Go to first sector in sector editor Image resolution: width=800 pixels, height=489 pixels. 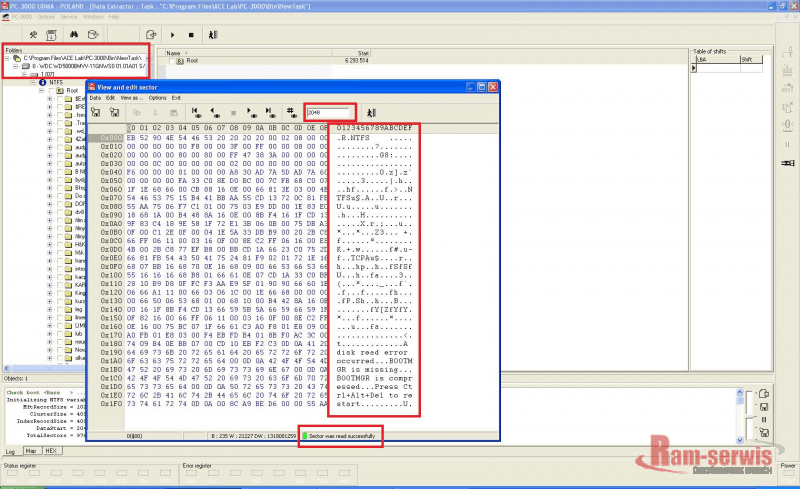tap(196, 112)
